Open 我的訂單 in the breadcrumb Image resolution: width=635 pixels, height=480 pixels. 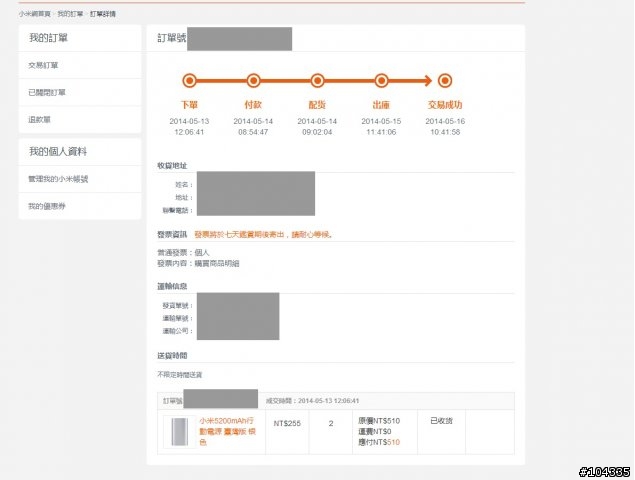(70, 14)
